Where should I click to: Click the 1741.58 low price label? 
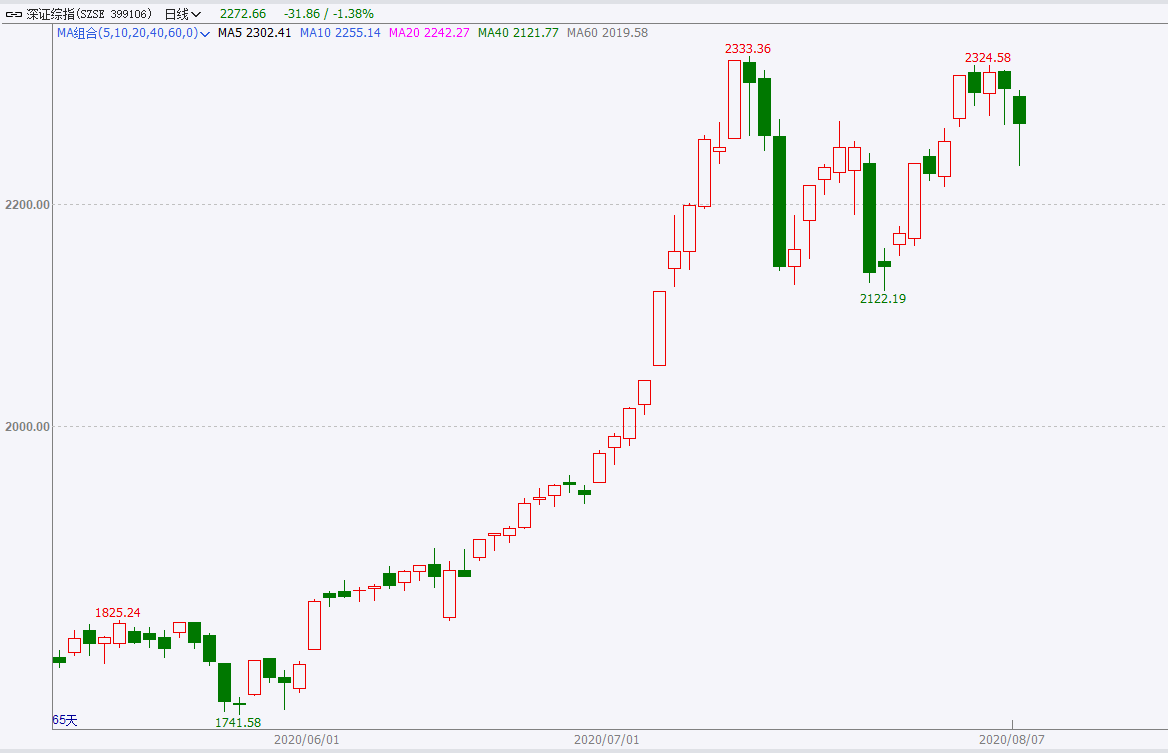238,722
